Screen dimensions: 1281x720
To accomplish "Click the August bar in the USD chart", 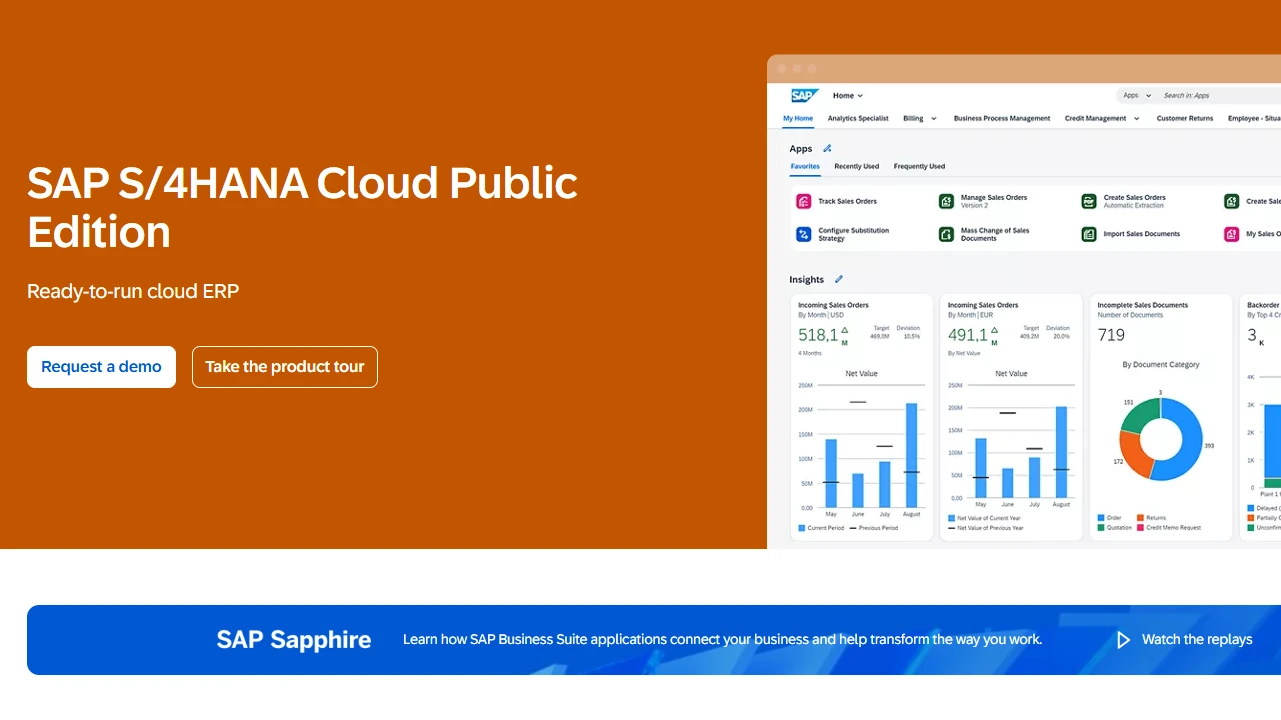I will click(x=912, y=456).
